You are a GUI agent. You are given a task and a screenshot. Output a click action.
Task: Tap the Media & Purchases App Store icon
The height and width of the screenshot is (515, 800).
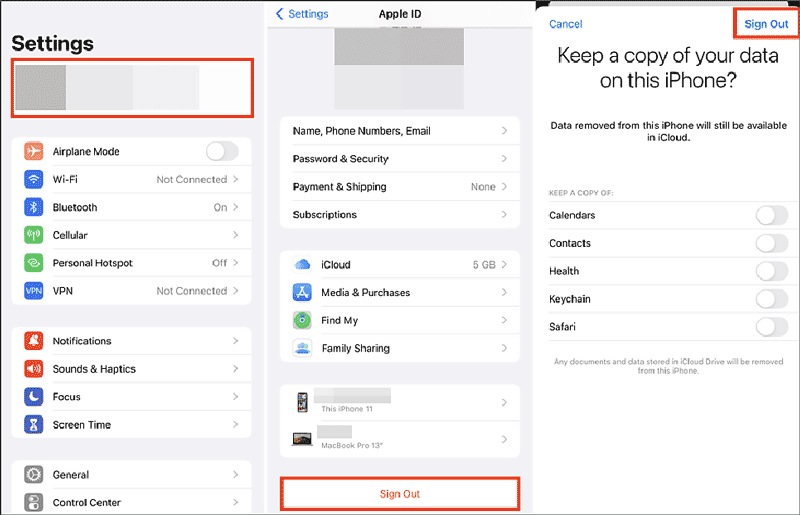tap(302, 292)
